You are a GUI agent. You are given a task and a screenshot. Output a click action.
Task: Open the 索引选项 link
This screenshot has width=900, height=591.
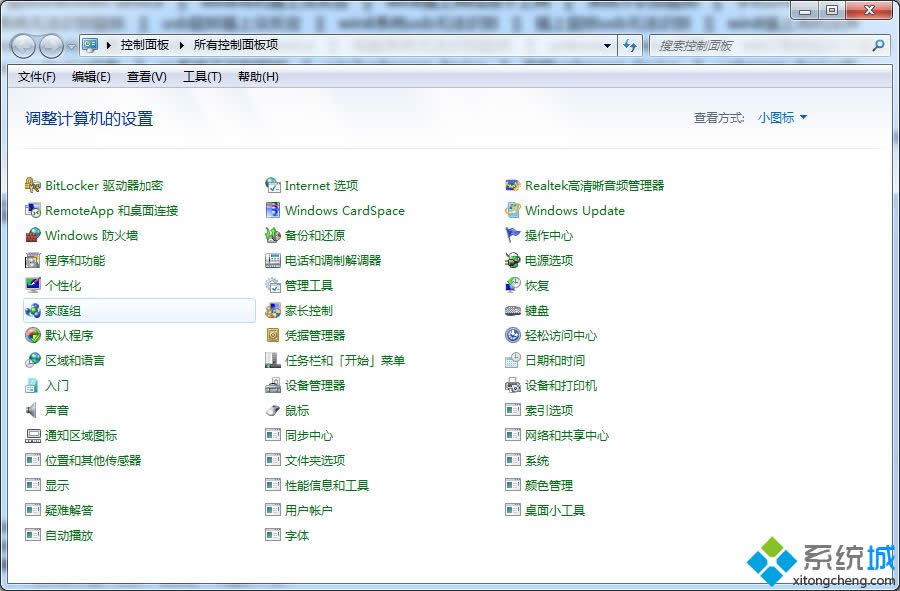click(x=549, y=410)
